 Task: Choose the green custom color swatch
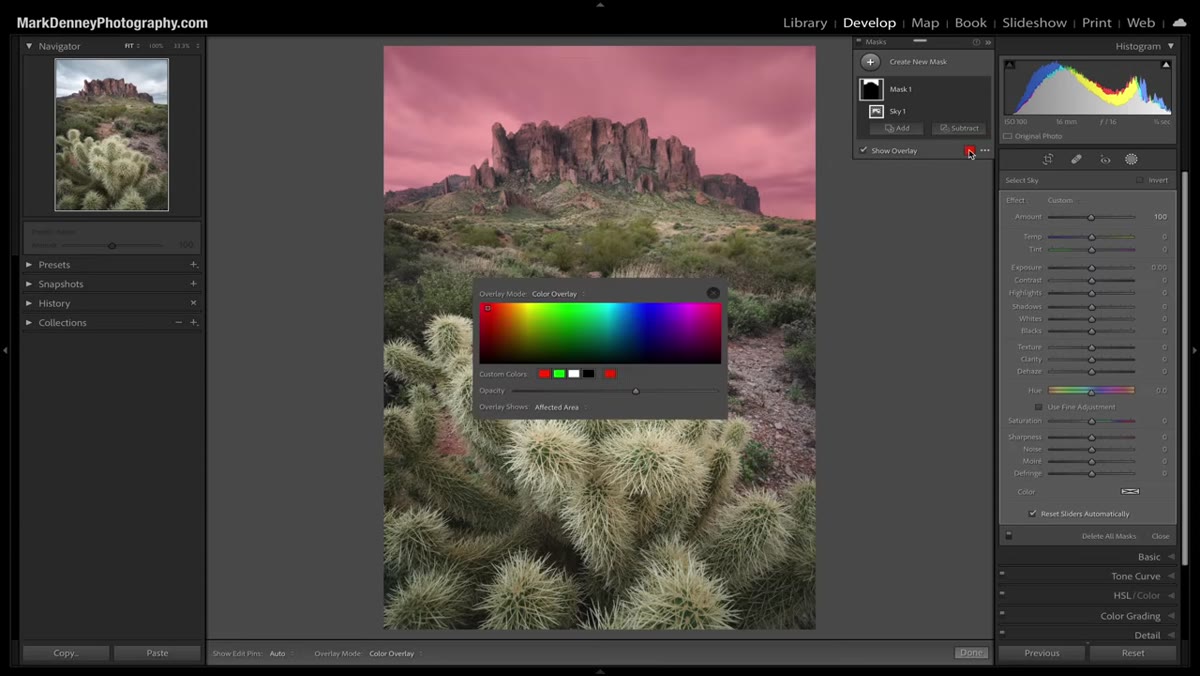559,374
